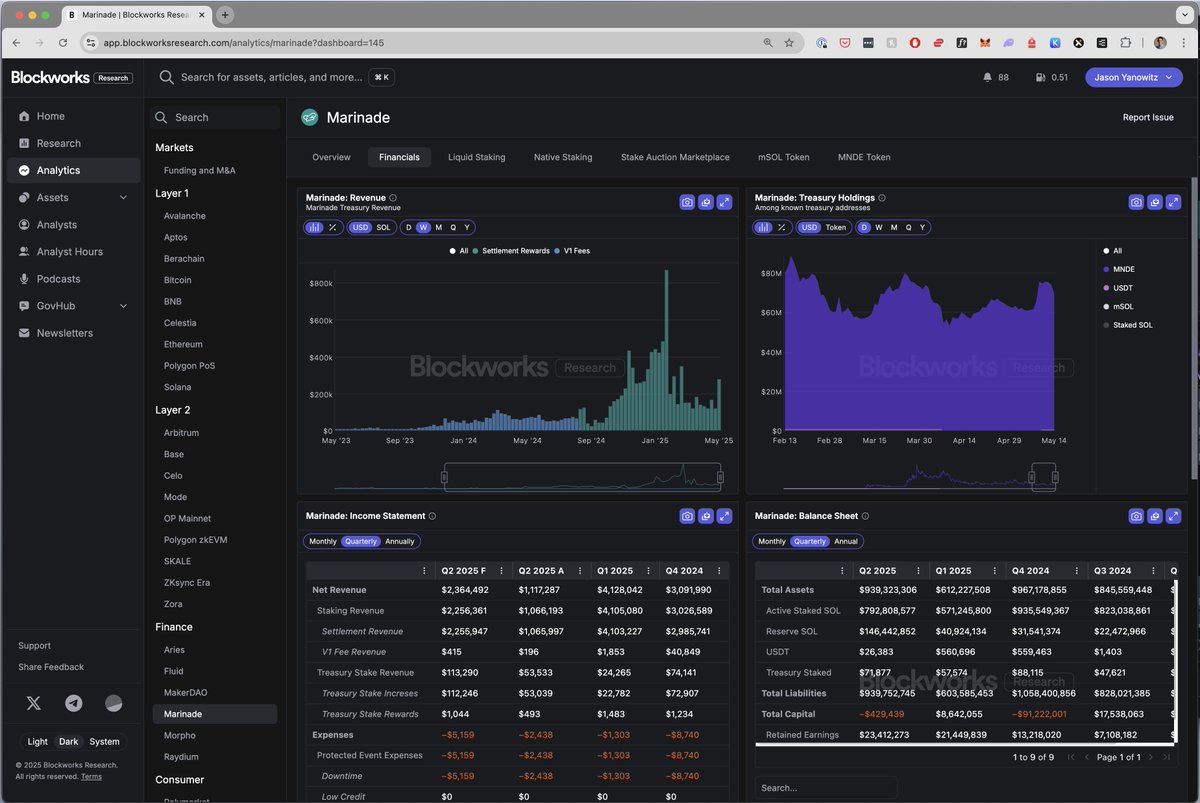
Task: Open the Stake Auction Marketplace tab
Action: [675, 157]
